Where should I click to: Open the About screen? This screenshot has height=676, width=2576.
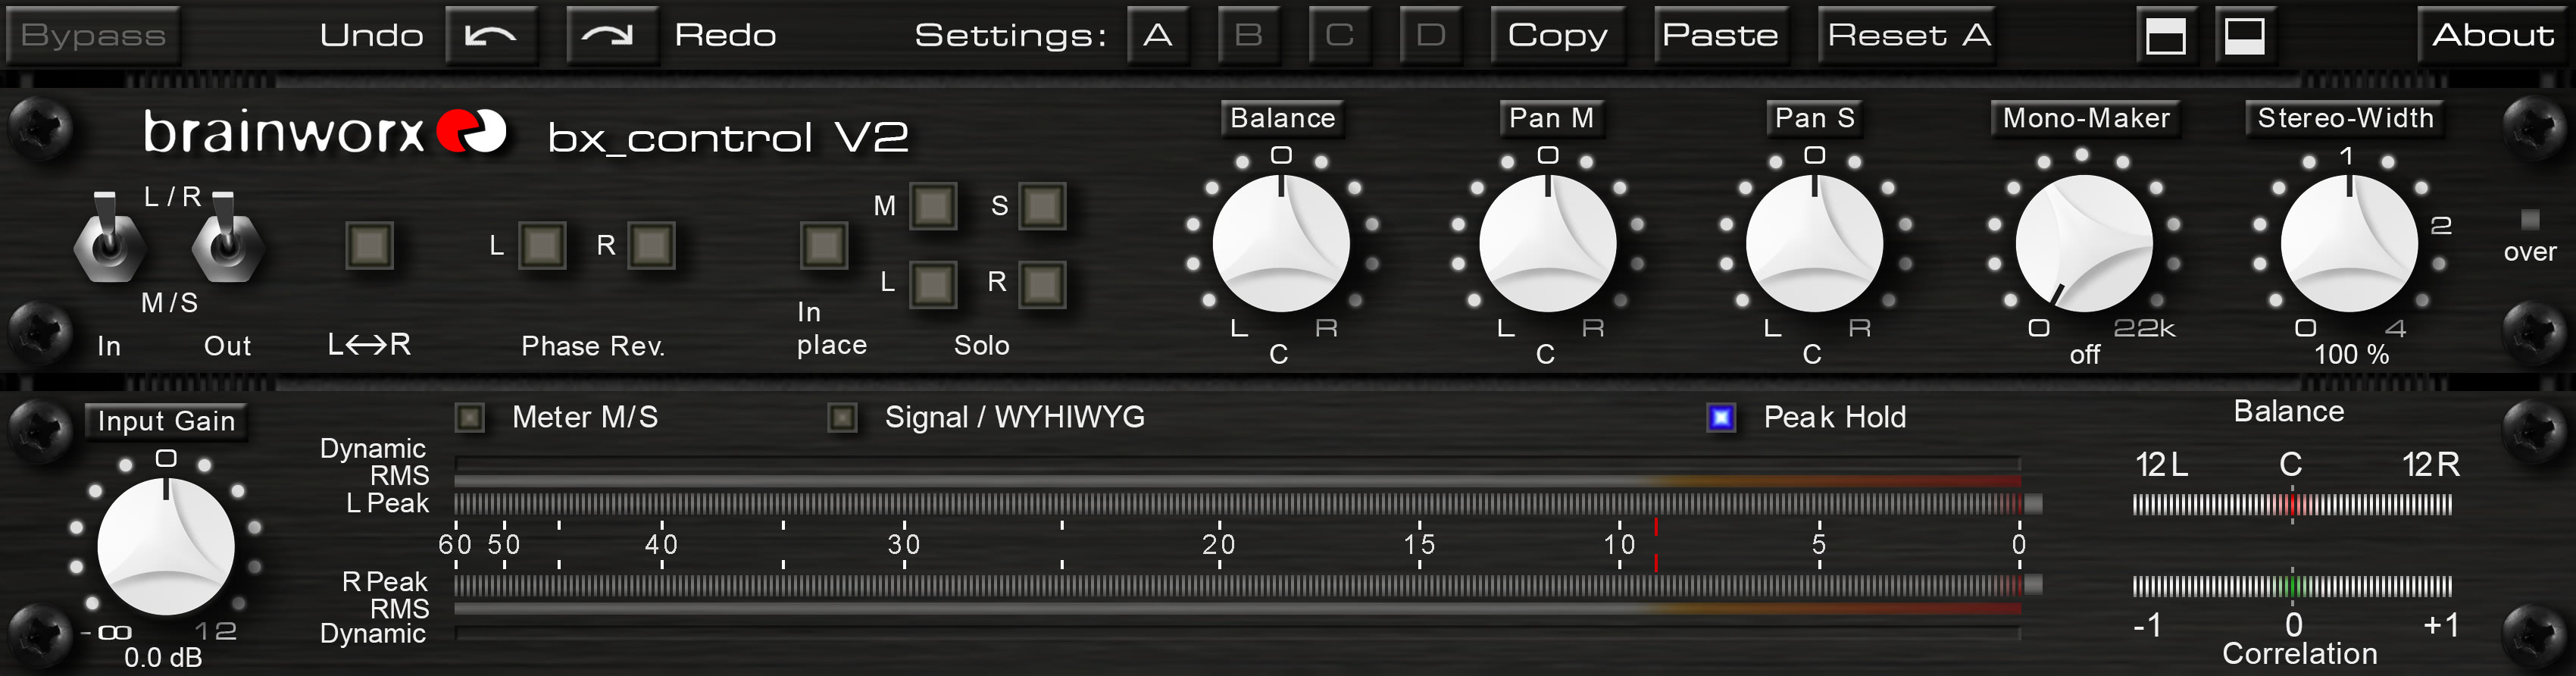(x=2493, y=35)
